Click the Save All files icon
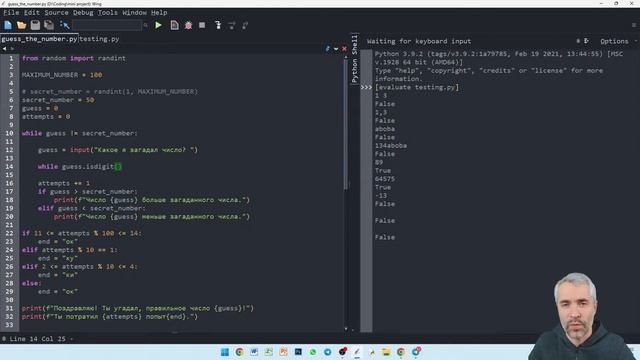 click(x=49, y=25)
